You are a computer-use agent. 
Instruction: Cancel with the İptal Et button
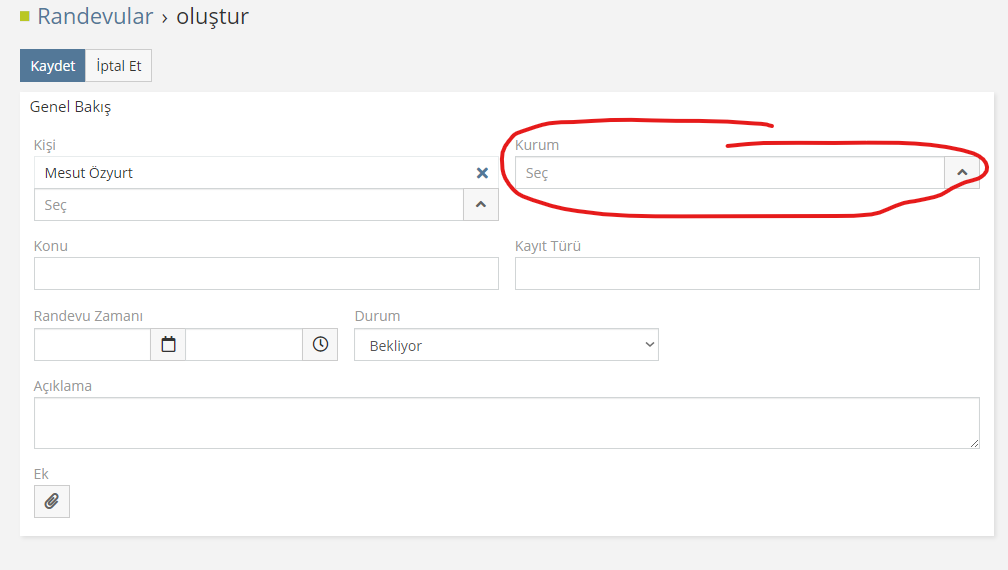(118, 66)
